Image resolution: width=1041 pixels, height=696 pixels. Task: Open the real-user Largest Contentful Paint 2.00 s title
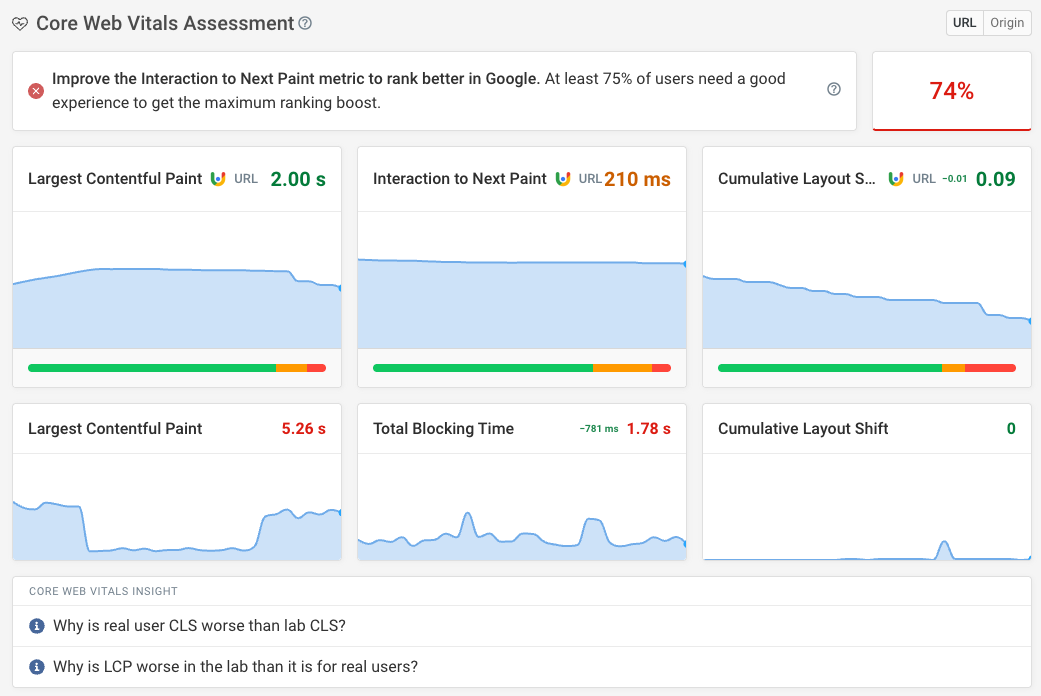click(x=113, y=179)
